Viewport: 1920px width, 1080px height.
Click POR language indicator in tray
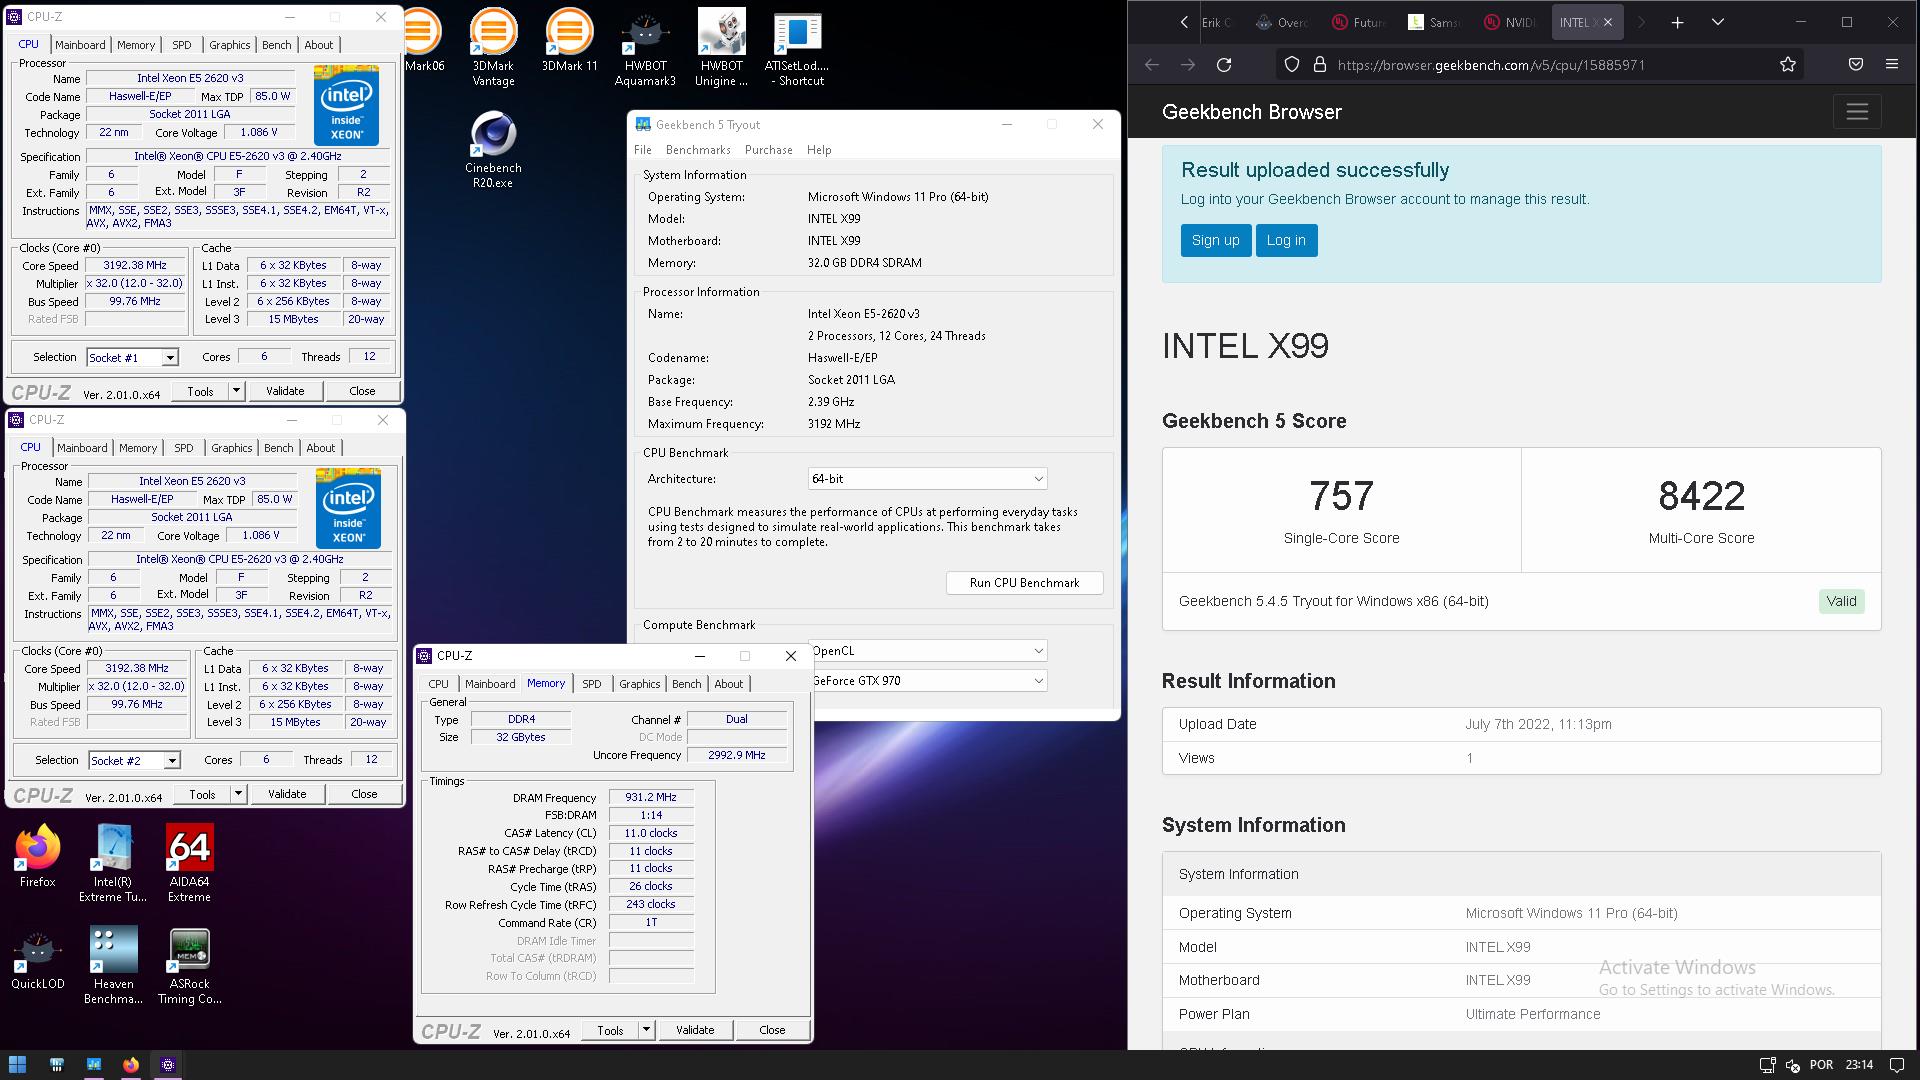click(x=1821, y=1065)
